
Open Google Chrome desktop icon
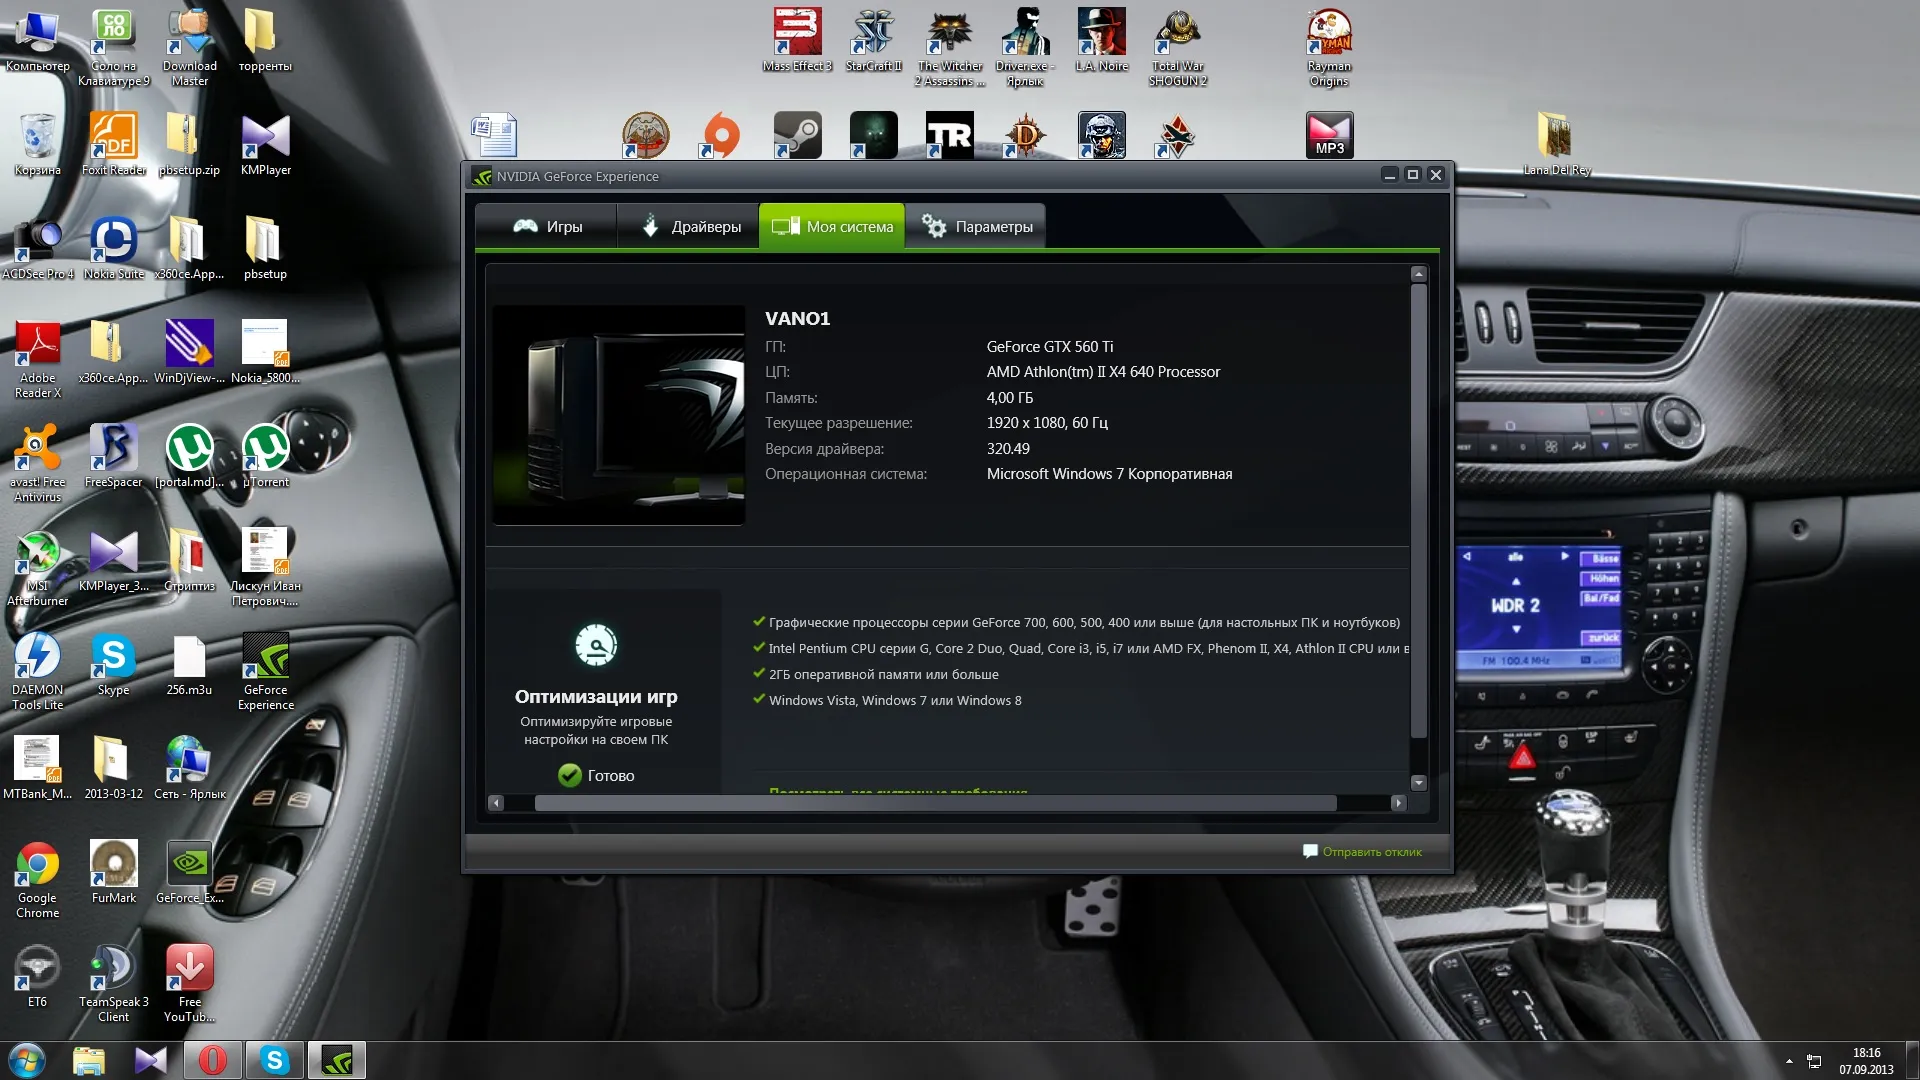point(37,880)
